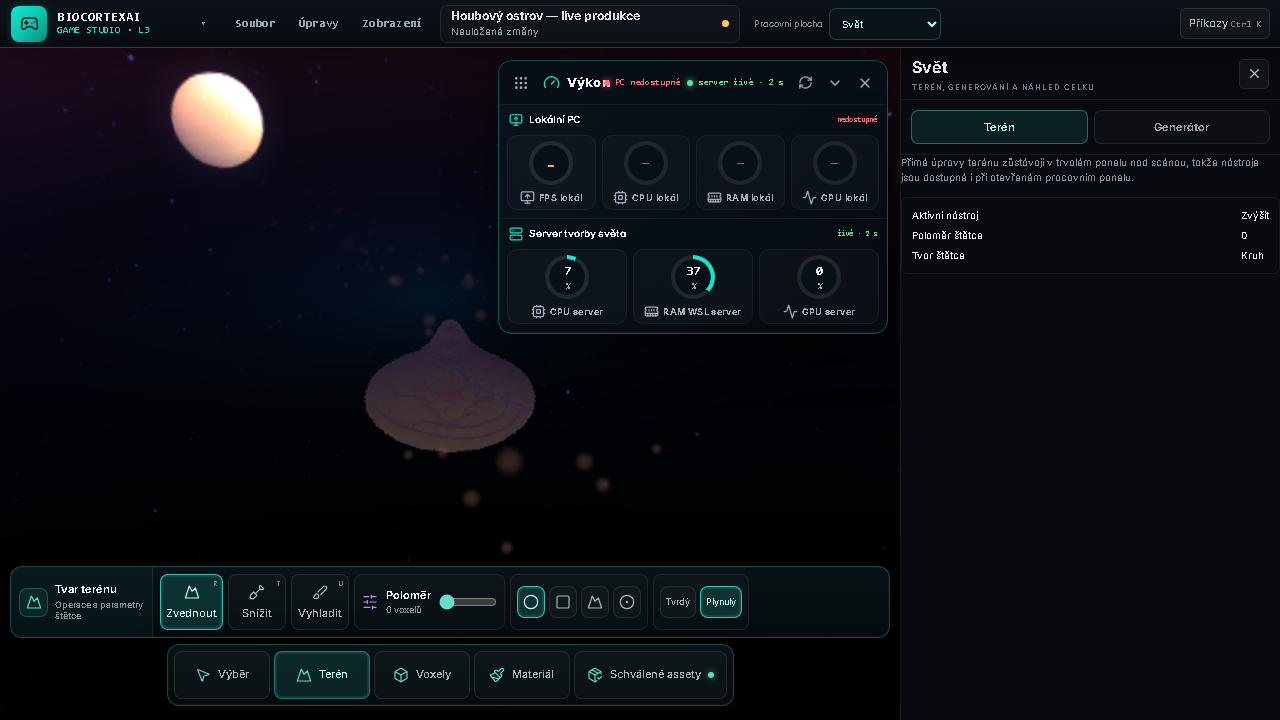The image size is (1280, 720).
Task: Switch to the Generátor tab
Action: (x=1181, y=127)
